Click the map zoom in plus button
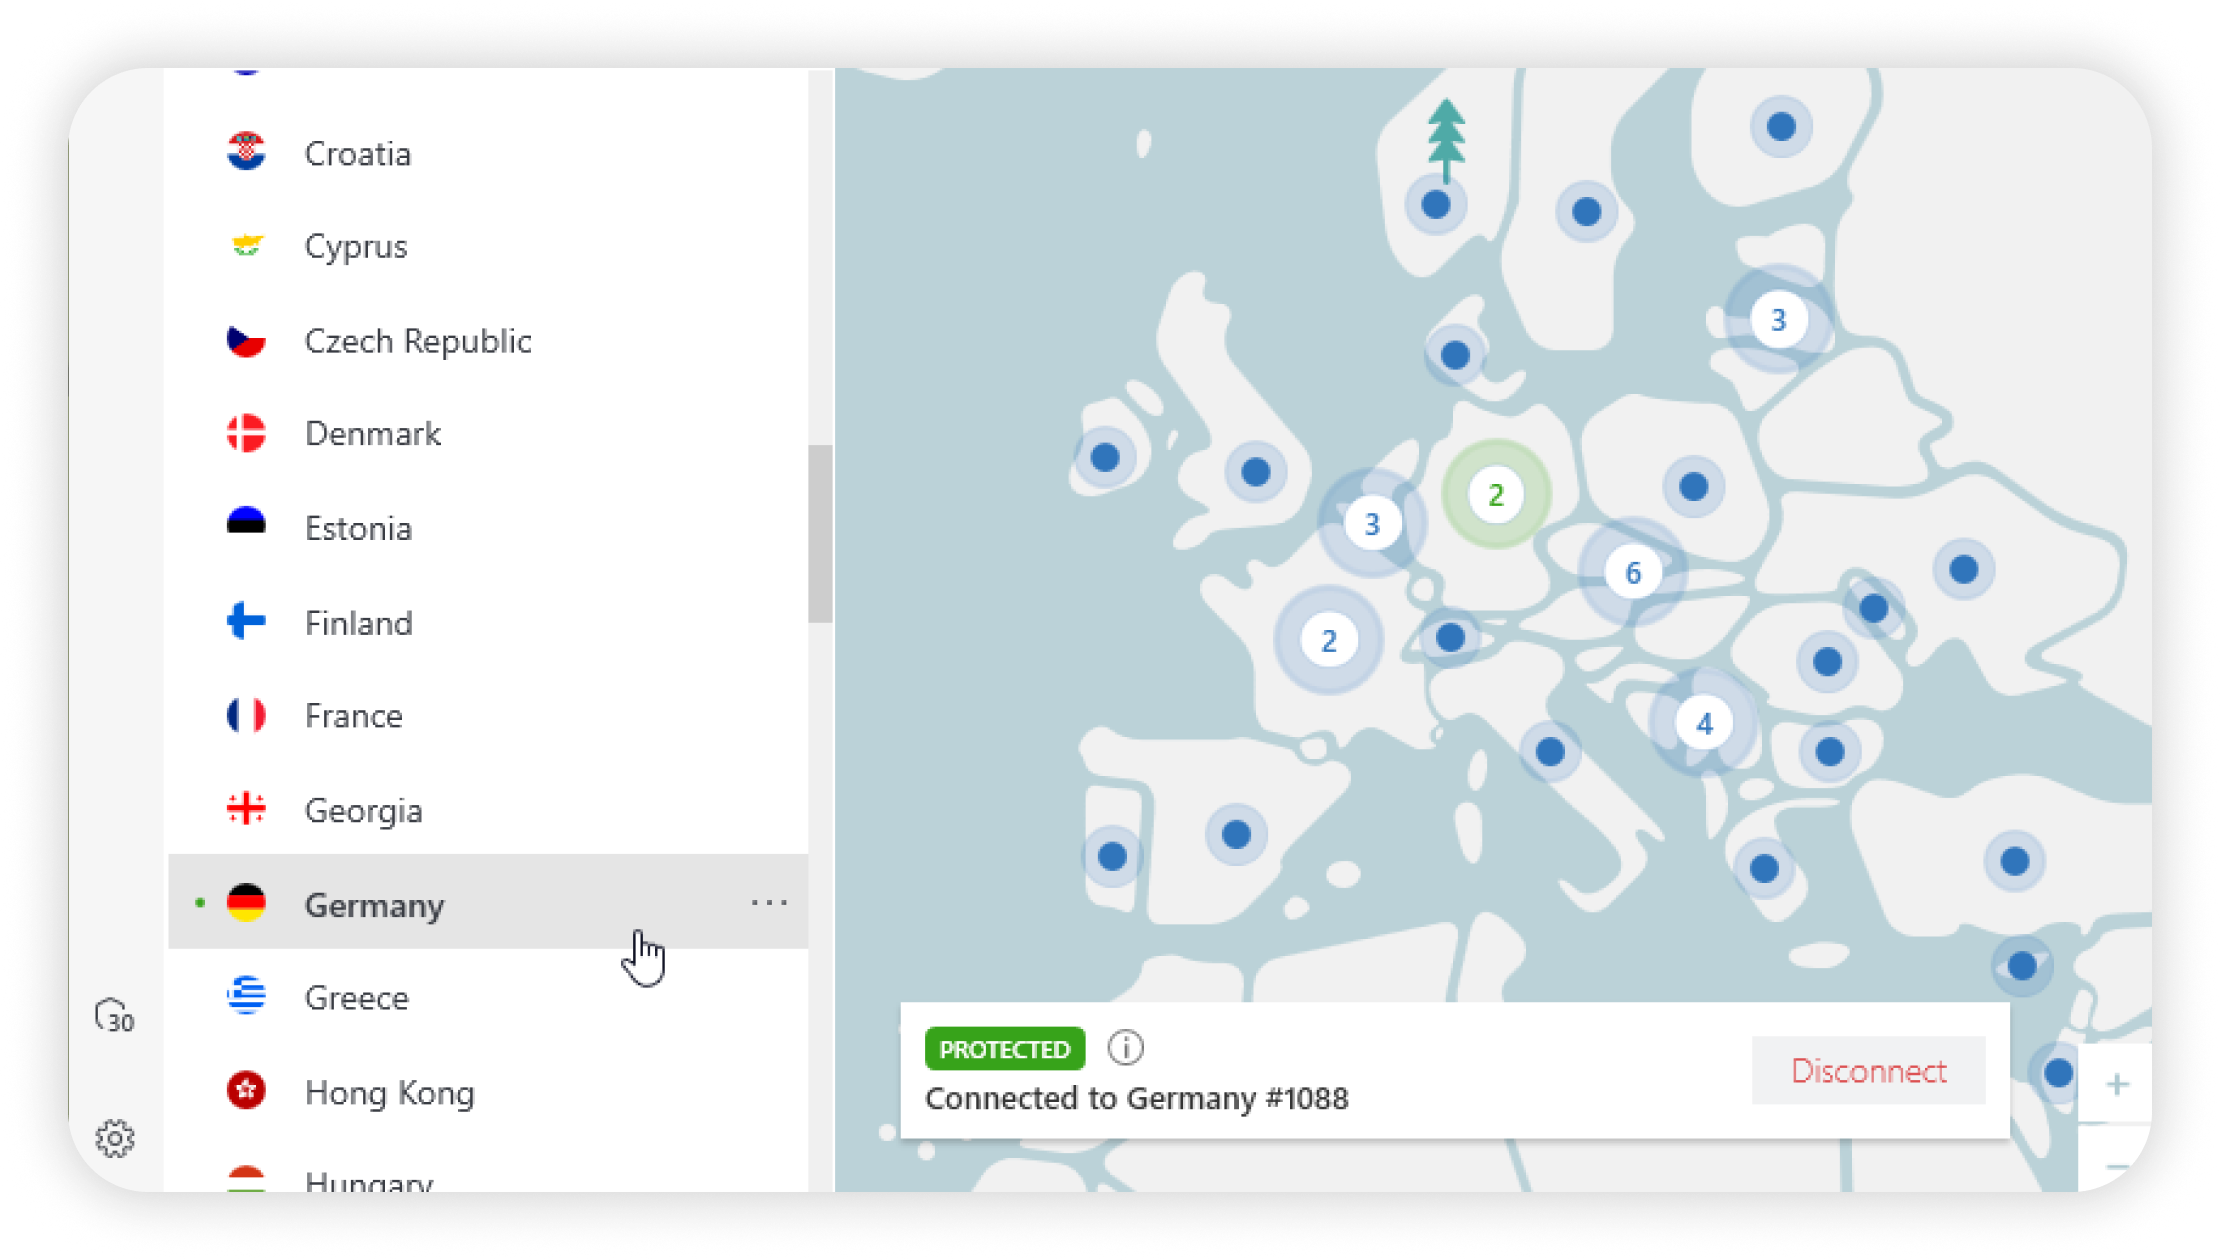2220x1260 pixels. point(2116,1085)
